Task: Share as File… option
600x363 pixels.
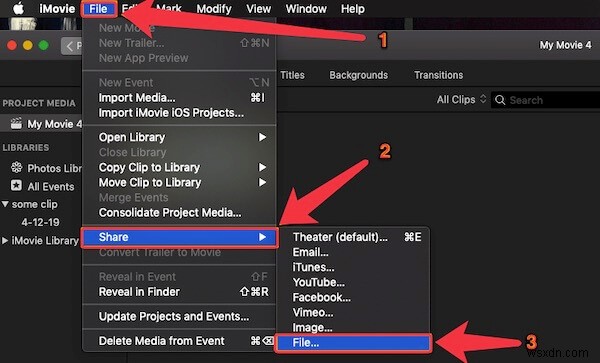Action: 354,343
